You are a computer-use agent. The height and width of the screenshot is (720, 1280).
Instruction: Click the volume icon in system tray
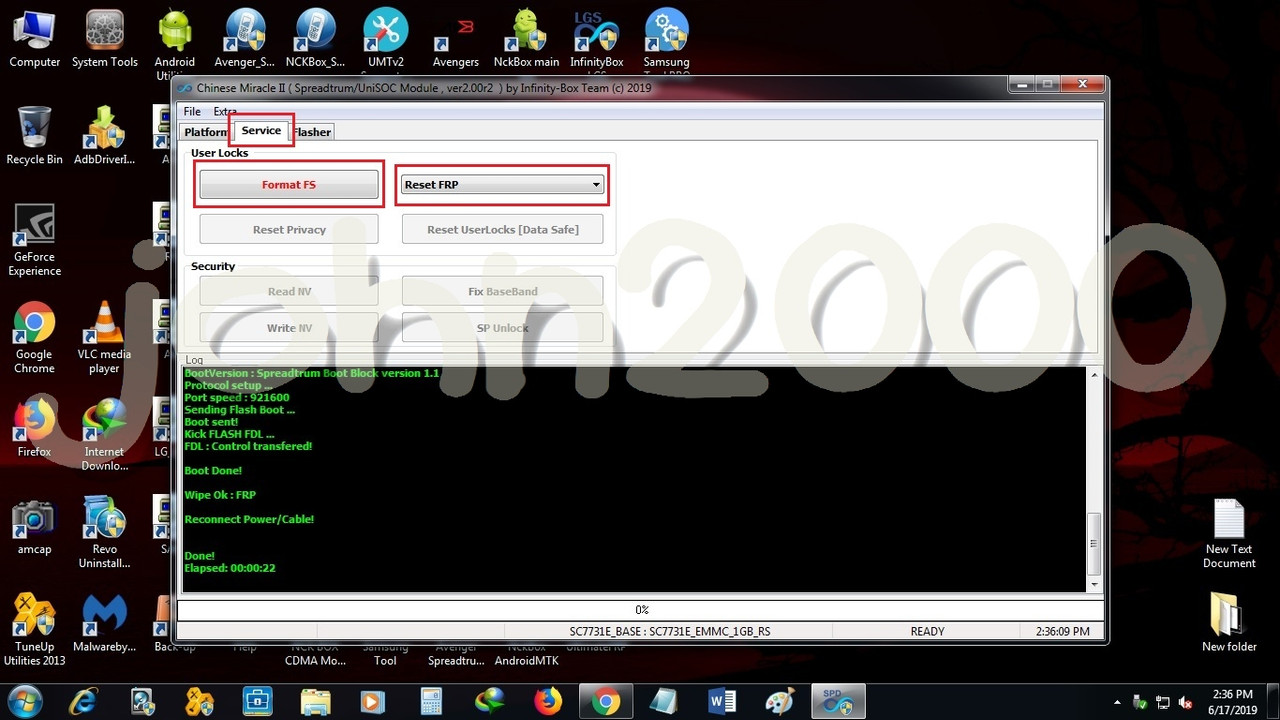tap(1186, 703)
